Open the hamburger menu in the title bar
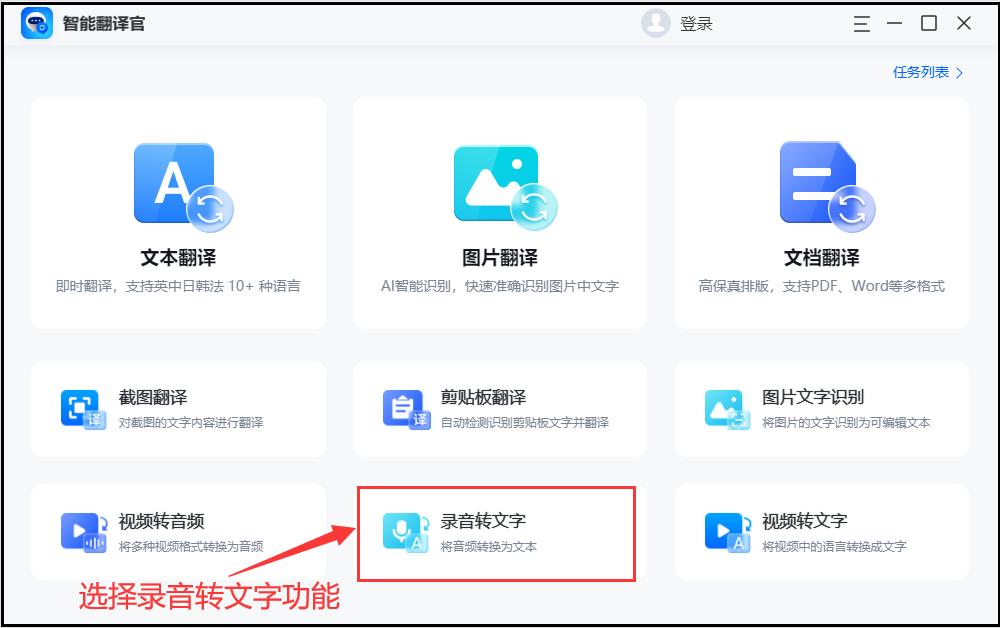This screenshot has height=628, width=1000. pos(860,23)
